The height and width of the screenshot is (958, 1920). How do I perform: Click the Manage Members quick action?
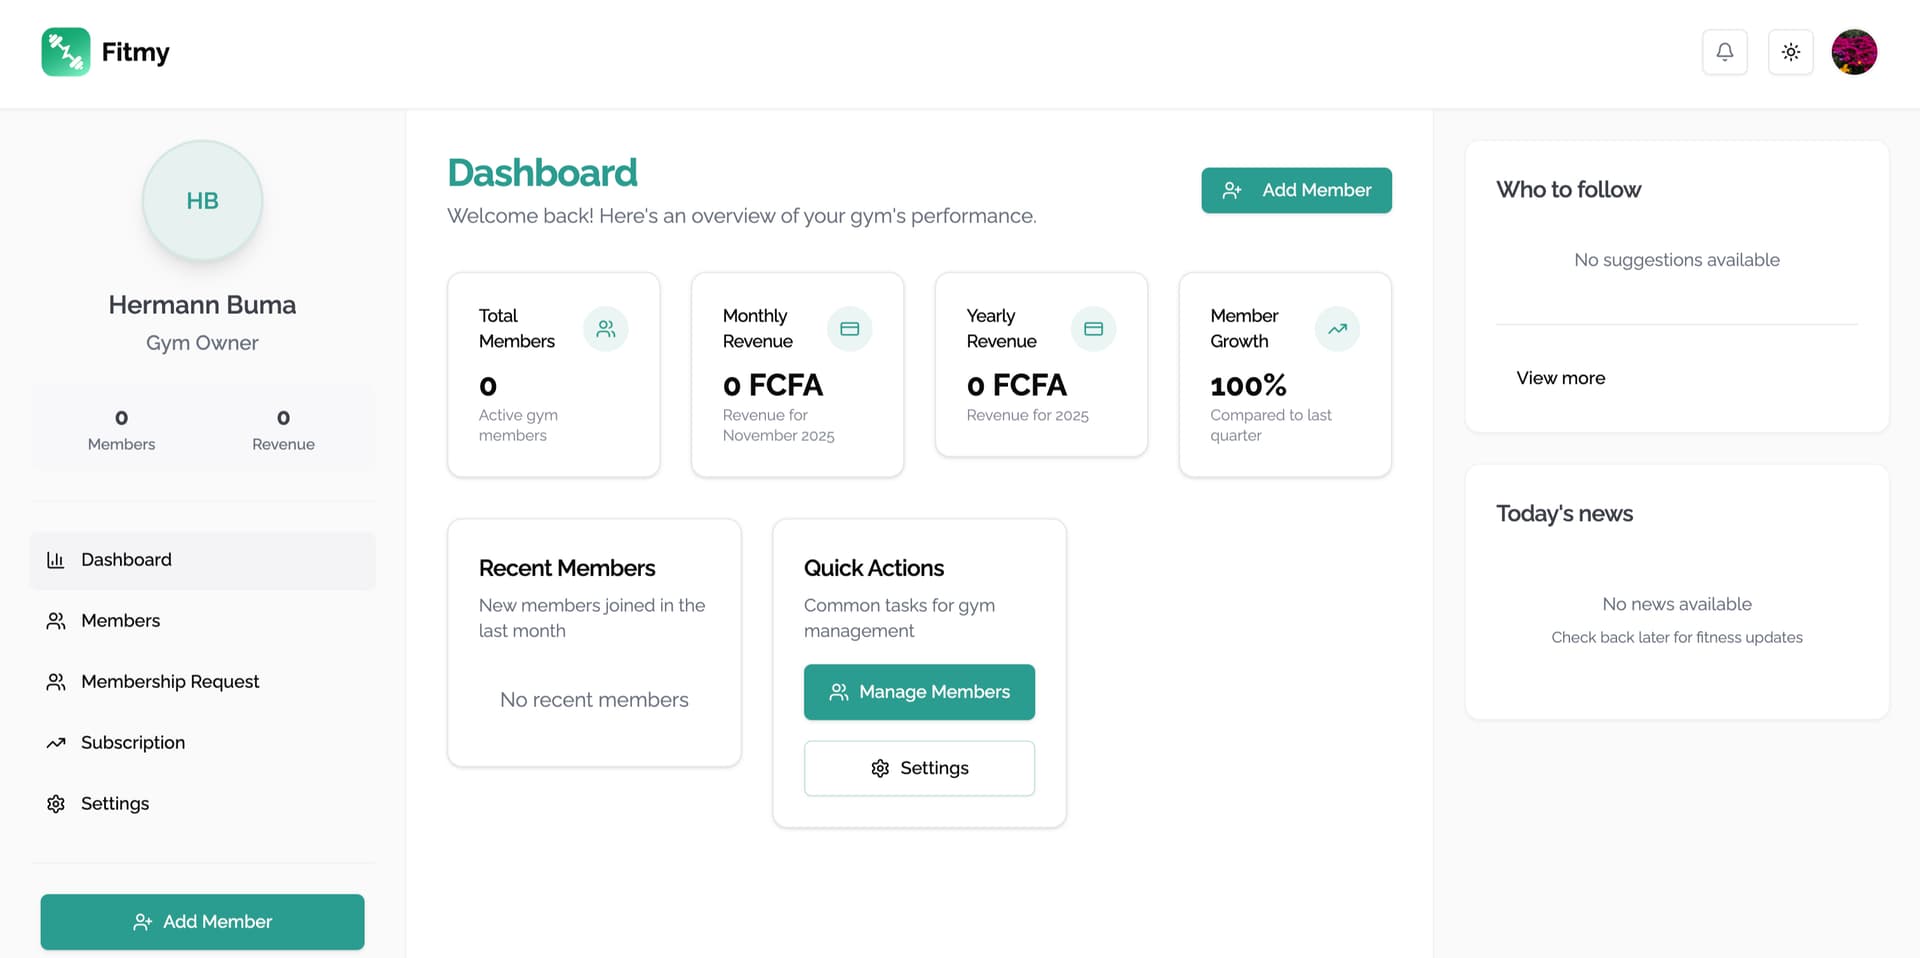[x=919, y=692]
